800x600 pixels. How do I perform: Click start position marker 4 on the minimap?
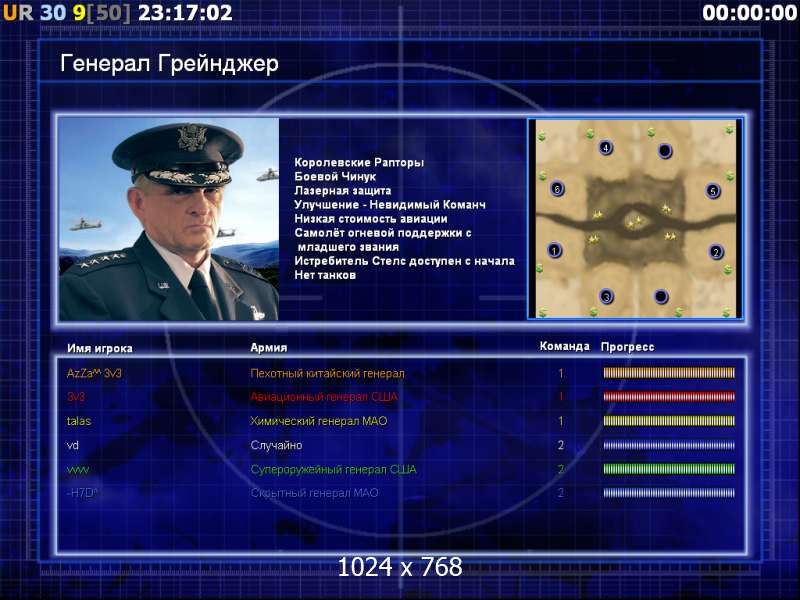pyautogui.click(x=606, y=147)
